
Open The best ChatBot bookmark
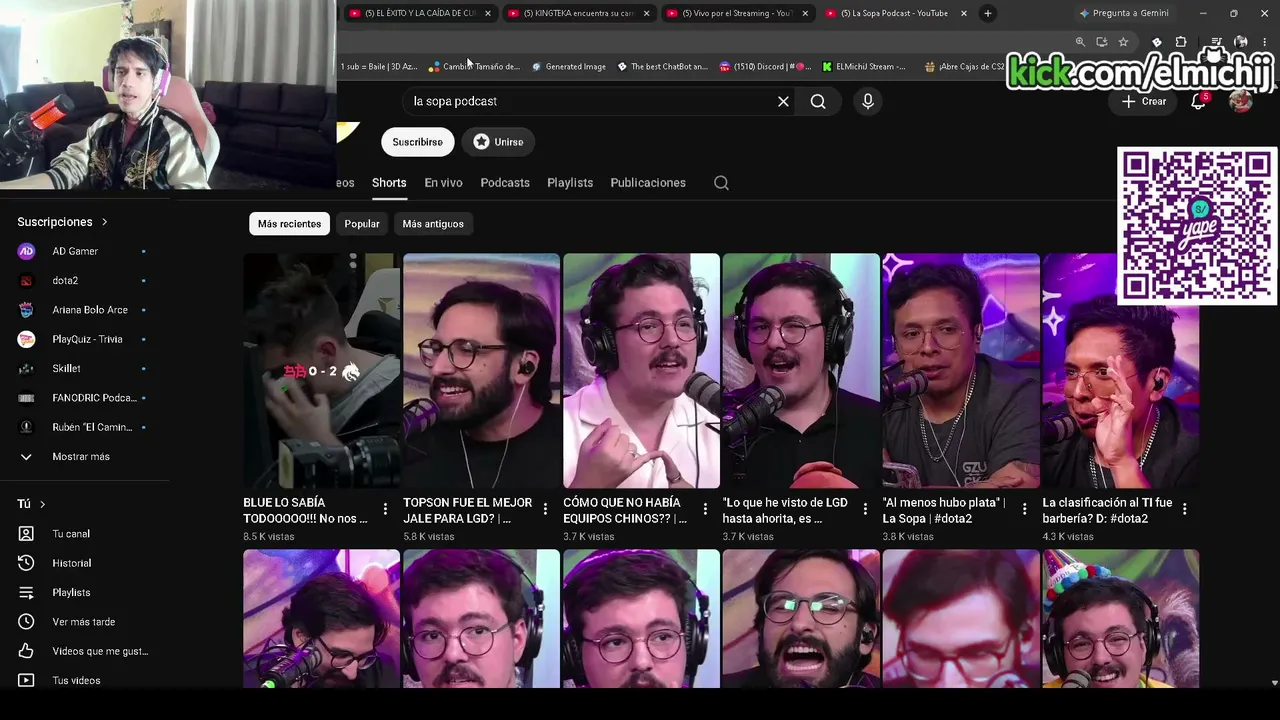point(662,67)
